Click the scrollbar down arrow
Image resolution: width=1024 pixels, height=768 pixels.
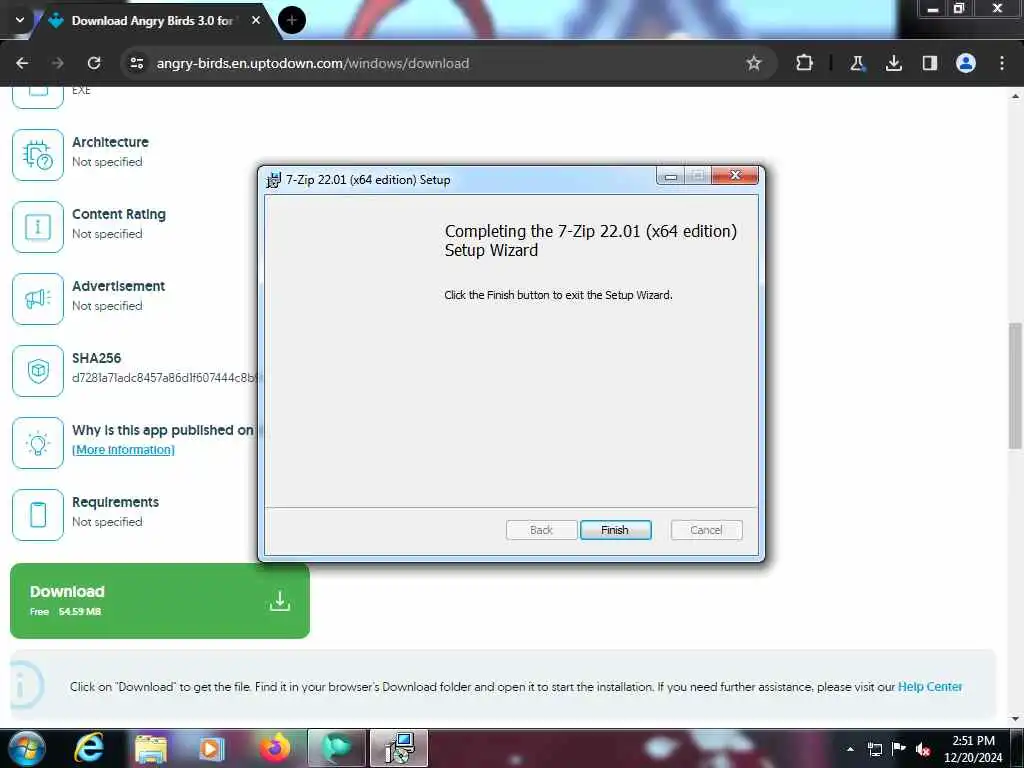pyautogui.click(x=1015, y=719)
